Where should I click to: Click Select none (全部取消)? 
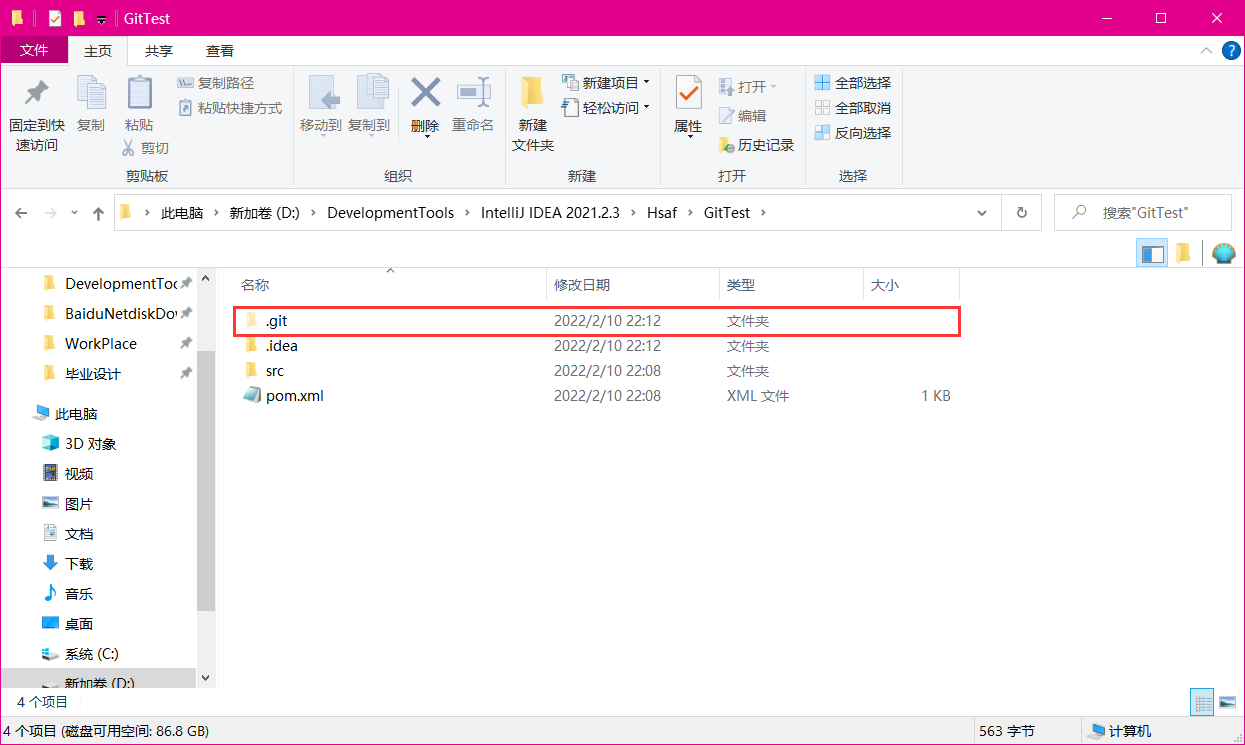[853, 108]
